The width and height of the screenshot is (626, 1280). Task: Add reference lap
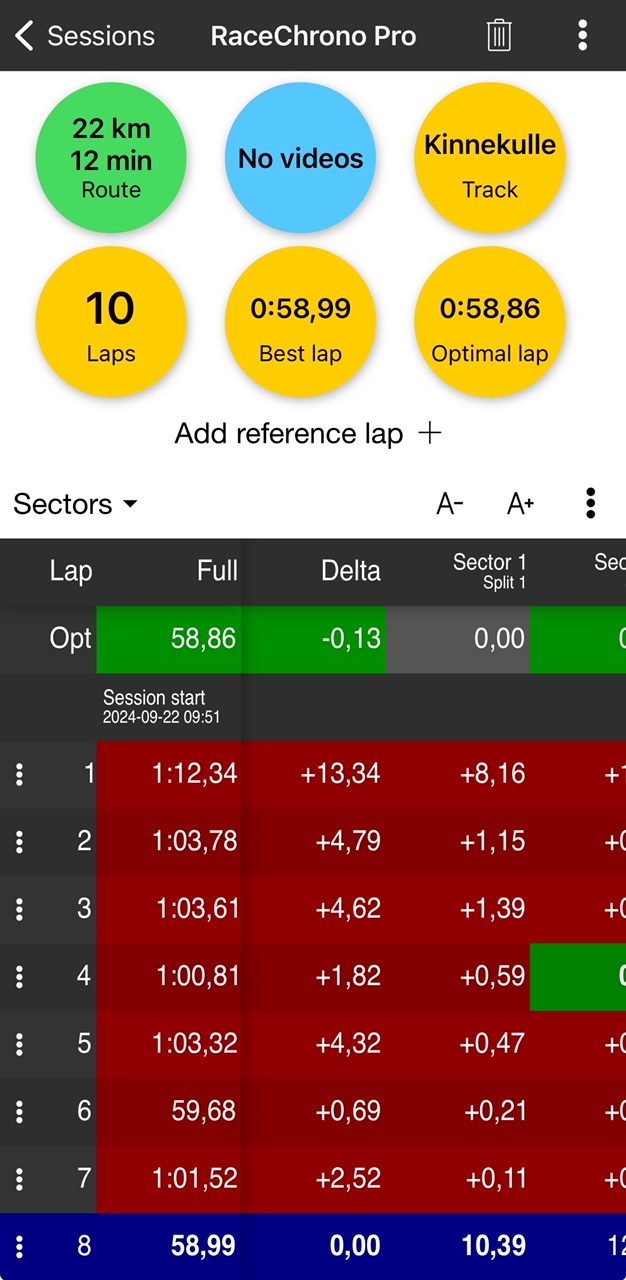point(308,433)
